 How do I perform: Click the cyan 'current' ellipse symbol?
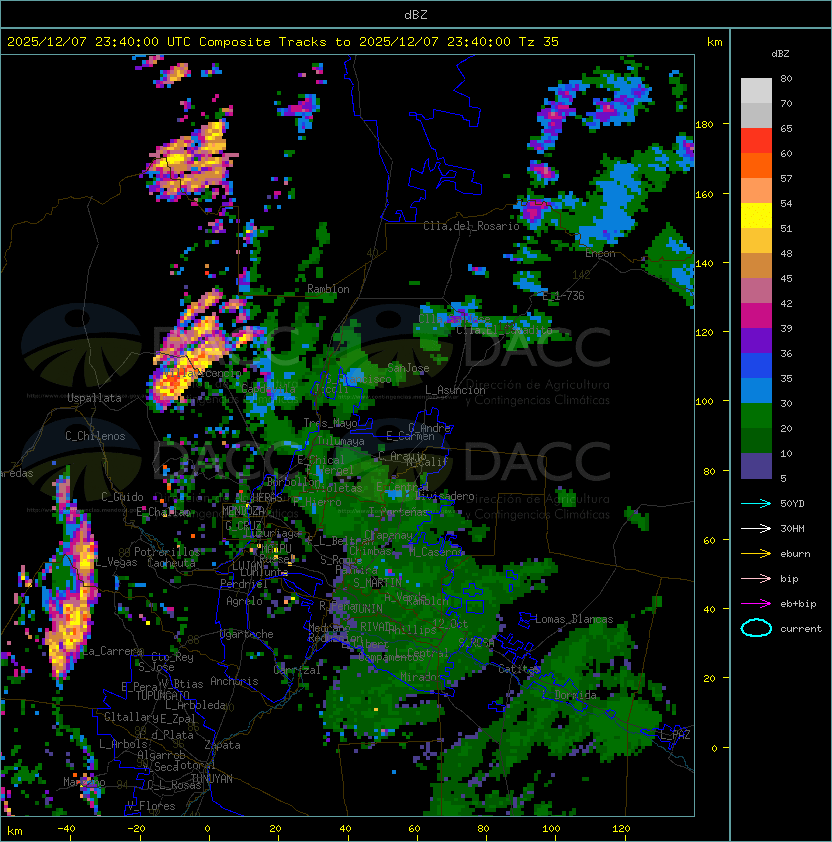(x=756, y=628)
